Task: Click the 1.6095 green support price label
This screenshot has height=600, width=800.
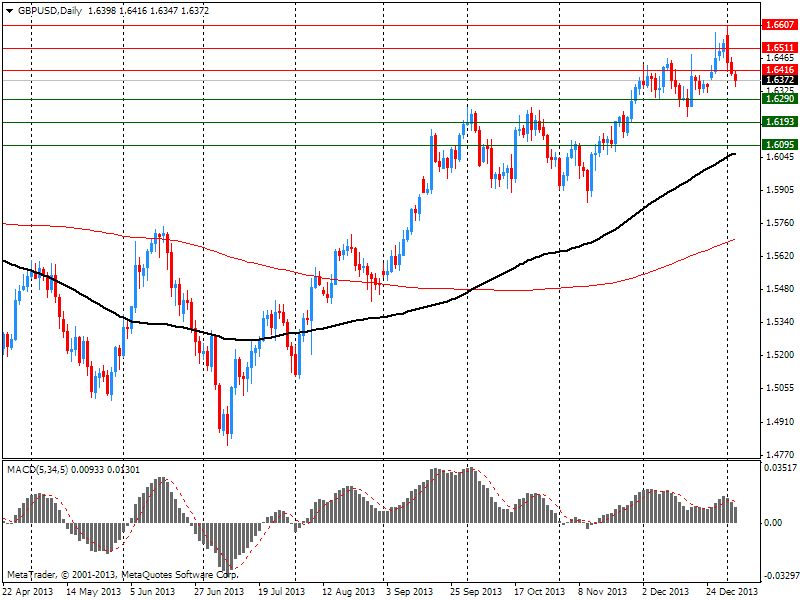Action: click(780, 144)
